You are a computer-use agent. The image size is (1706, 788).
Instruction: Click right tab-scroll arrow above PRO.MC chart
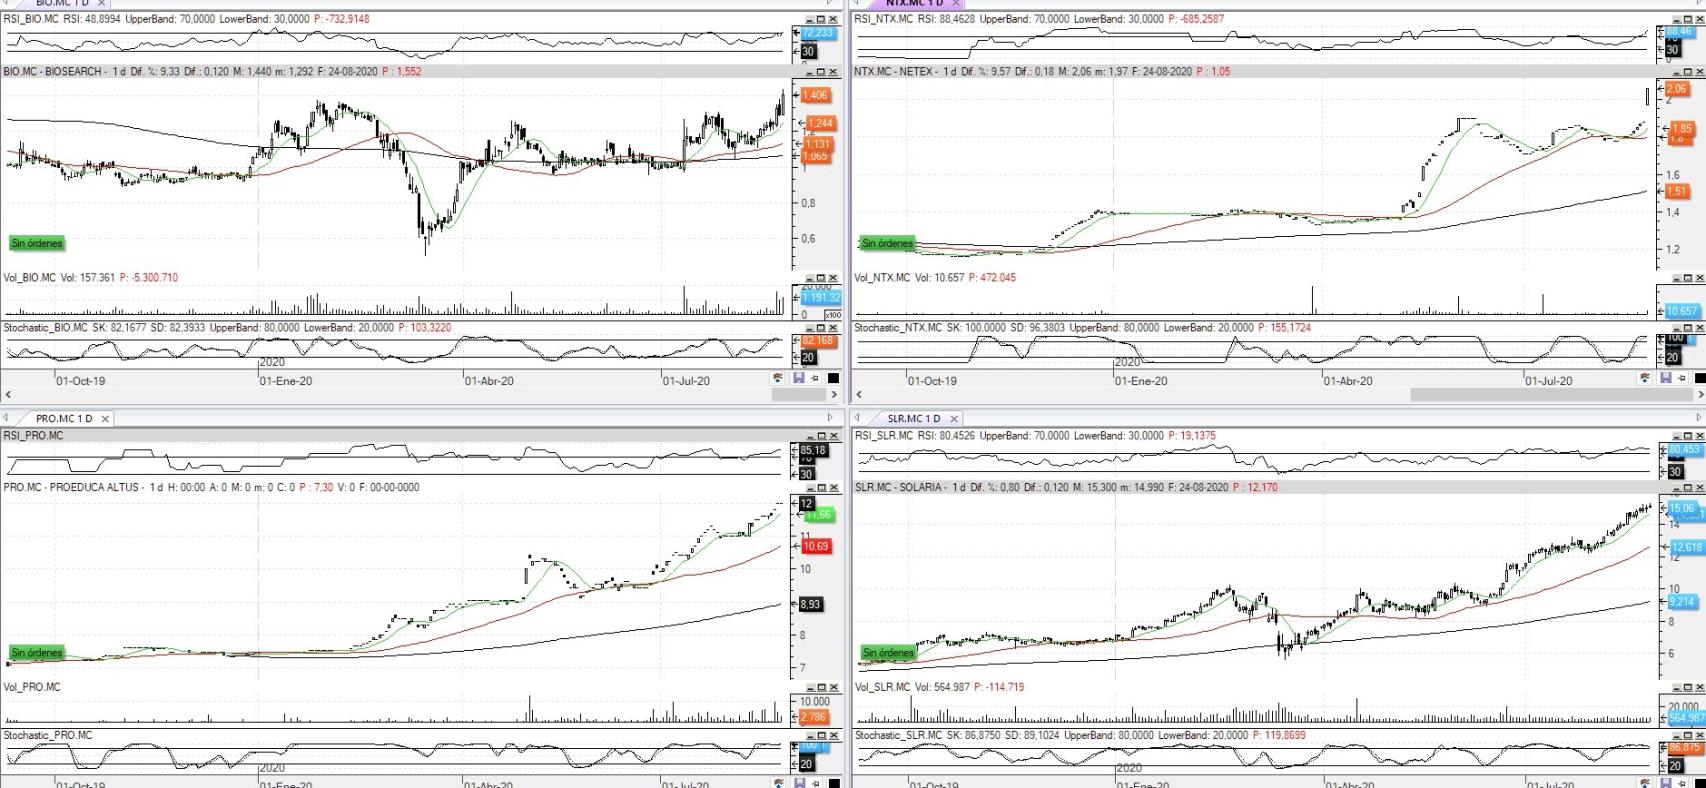(x=829, y=418)
